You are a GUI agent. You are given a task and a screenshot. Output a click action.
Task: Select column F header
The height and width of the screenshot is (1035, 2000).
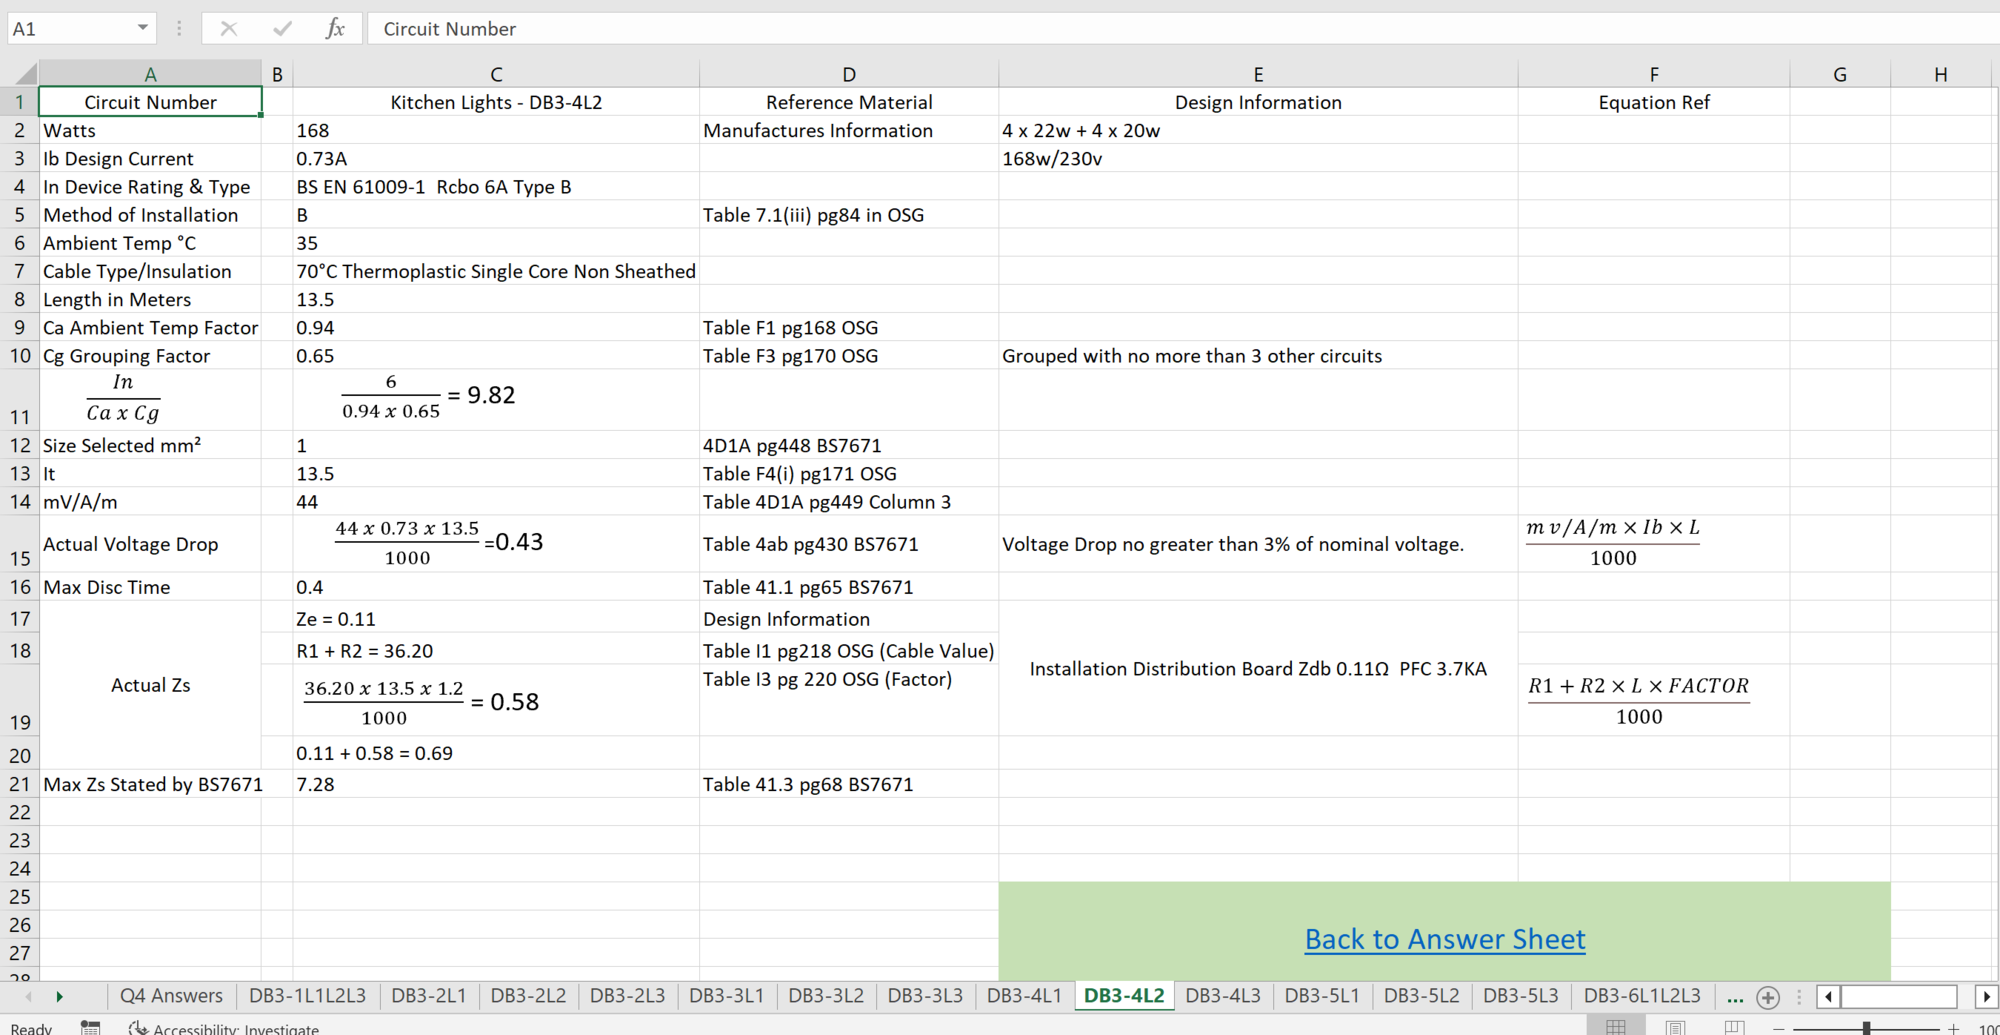click(x=1654, y=74)
